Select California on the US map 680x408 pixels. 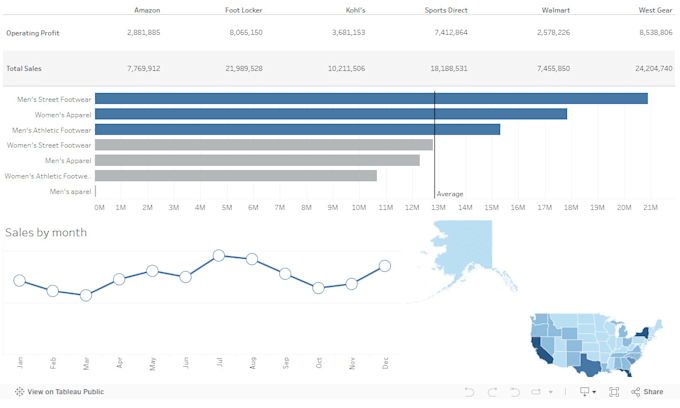(x=539, y=350)
